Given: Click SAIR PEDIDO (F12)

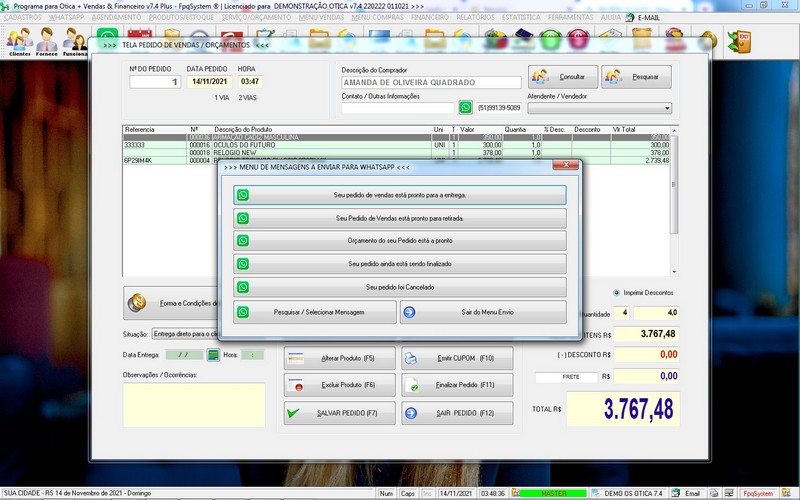Looking at the screenshot, I should (x=457, y=413).
